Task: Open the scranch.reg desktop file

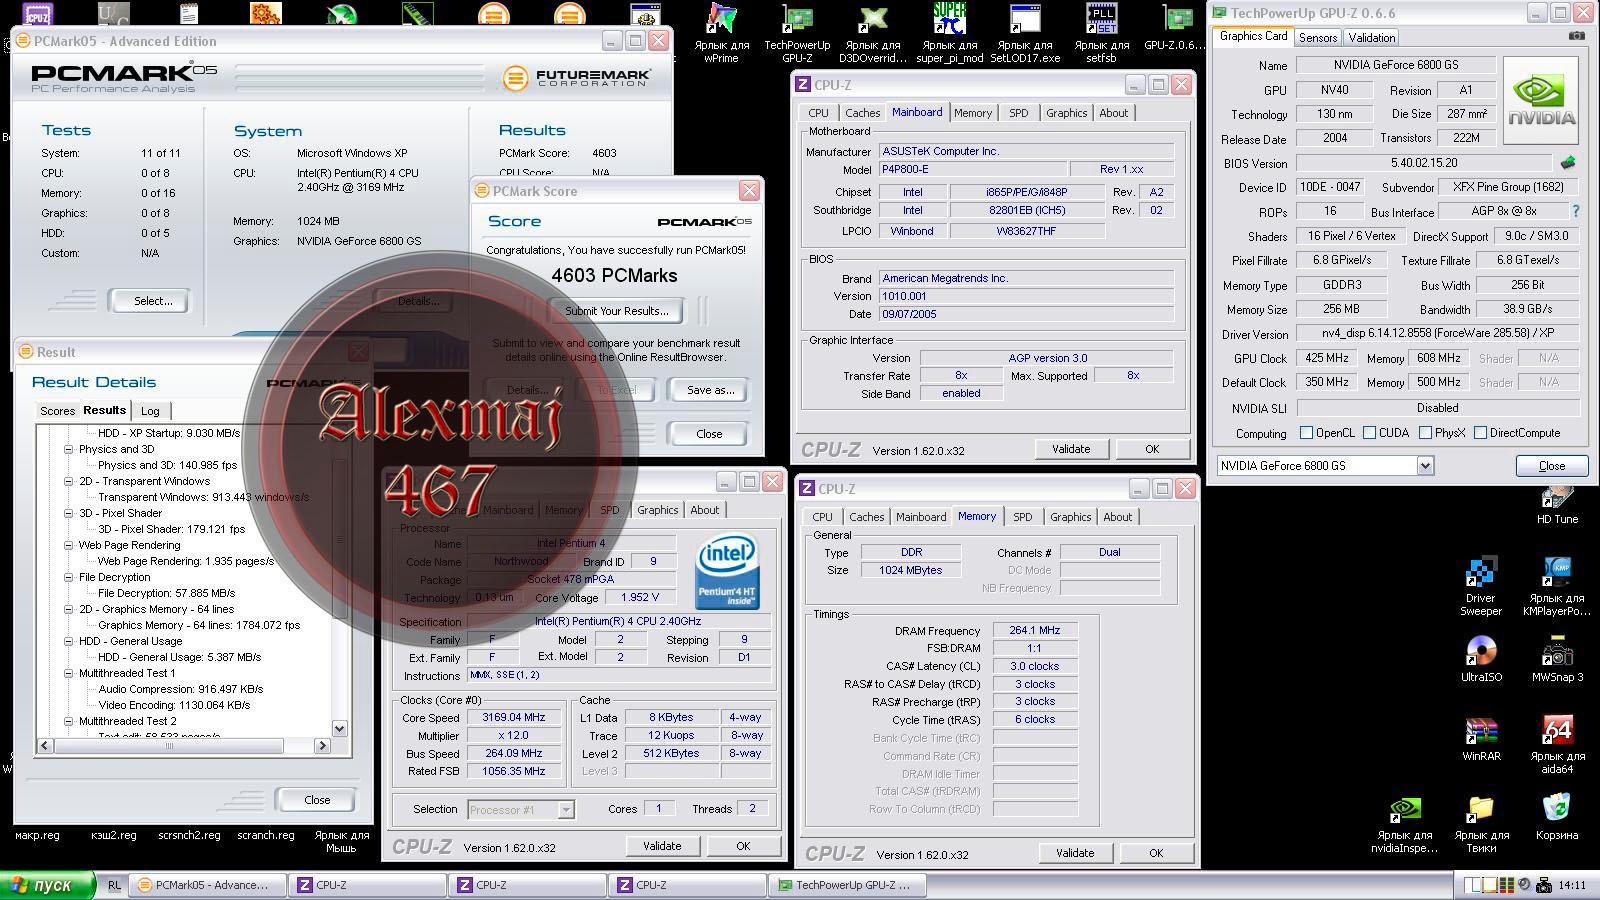Action: (x=266, y=835)
